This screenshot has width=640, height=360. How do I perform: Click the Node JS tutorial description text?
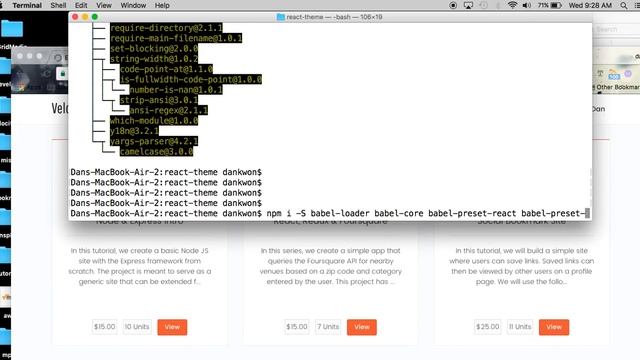pos(140,266)
